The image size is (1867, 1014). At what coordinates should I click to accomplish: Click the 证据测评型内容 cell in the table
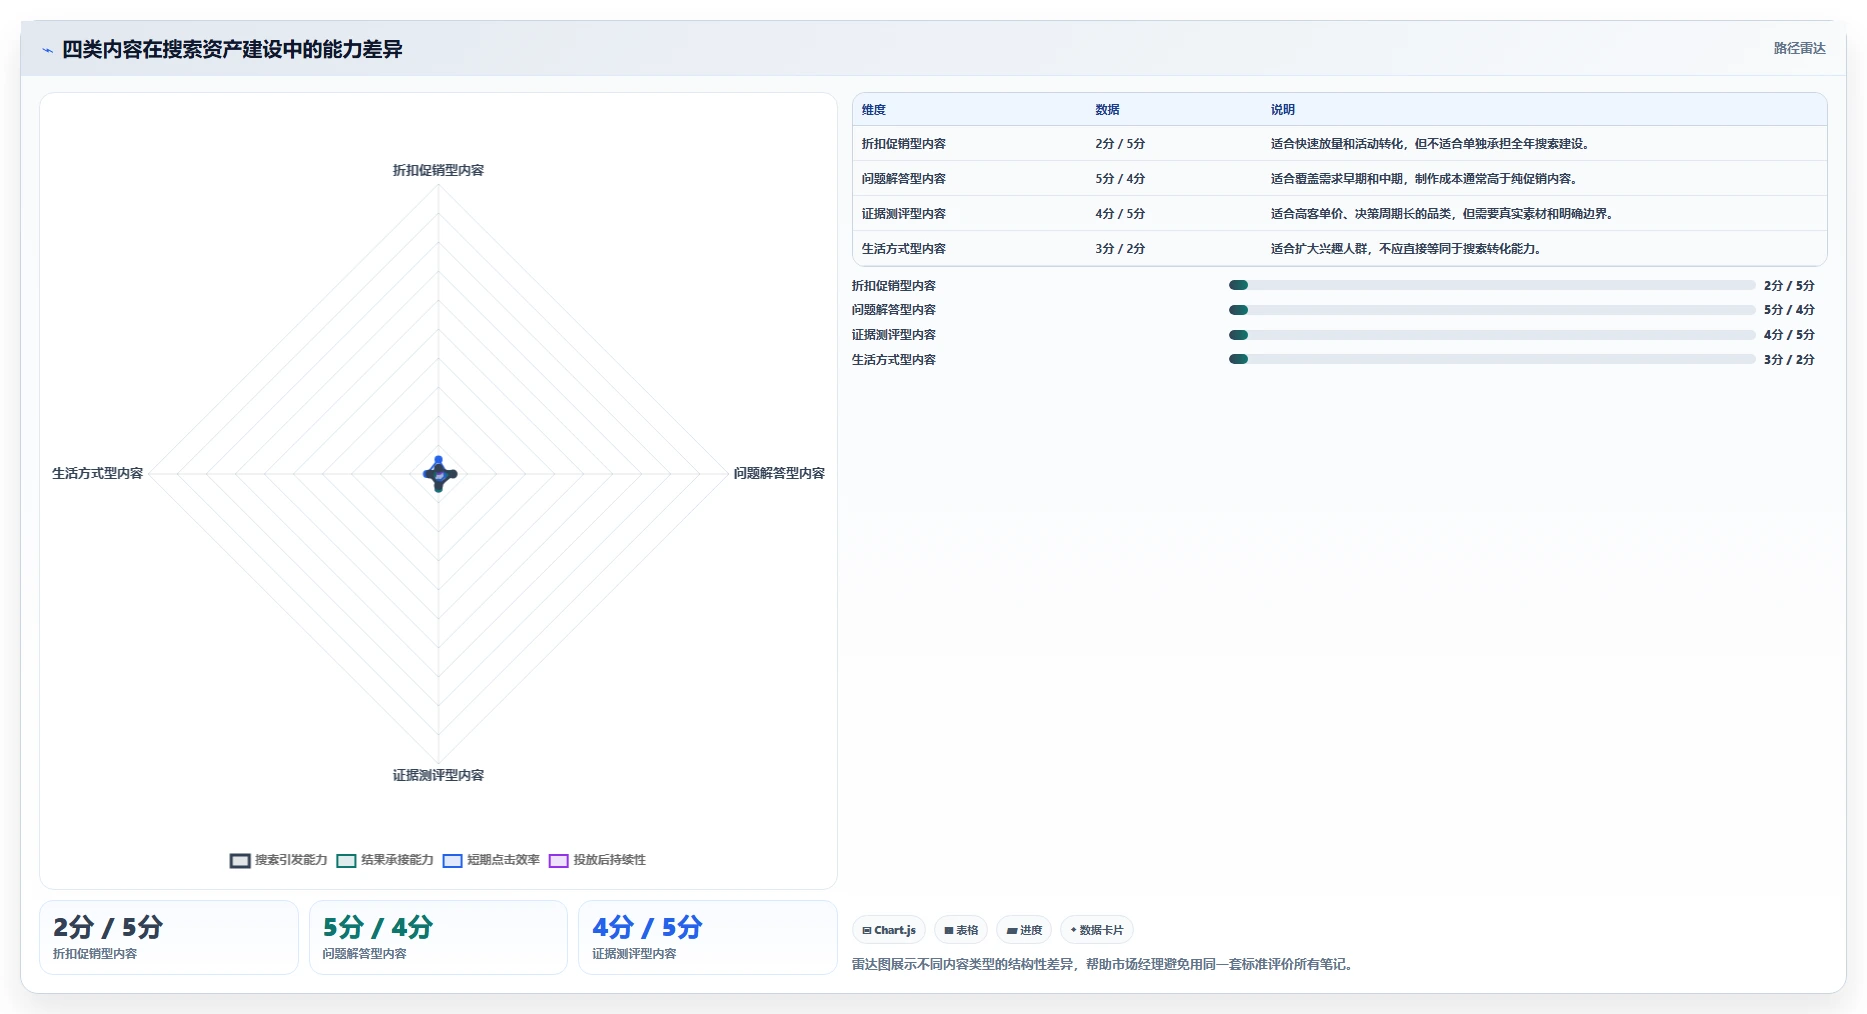(904, 214)
